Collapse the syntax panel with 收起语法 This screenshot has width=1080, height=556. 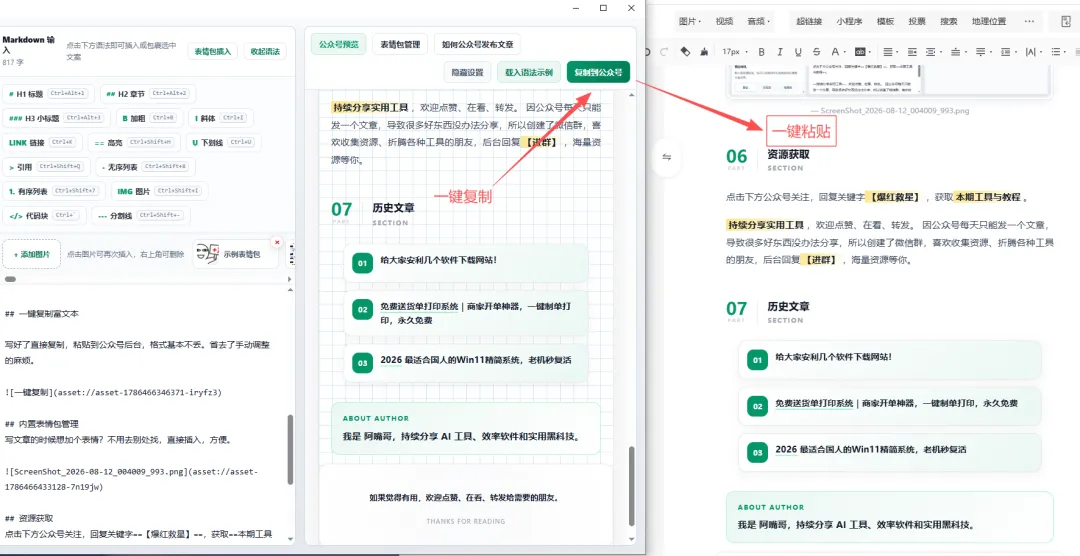[265, 52]
